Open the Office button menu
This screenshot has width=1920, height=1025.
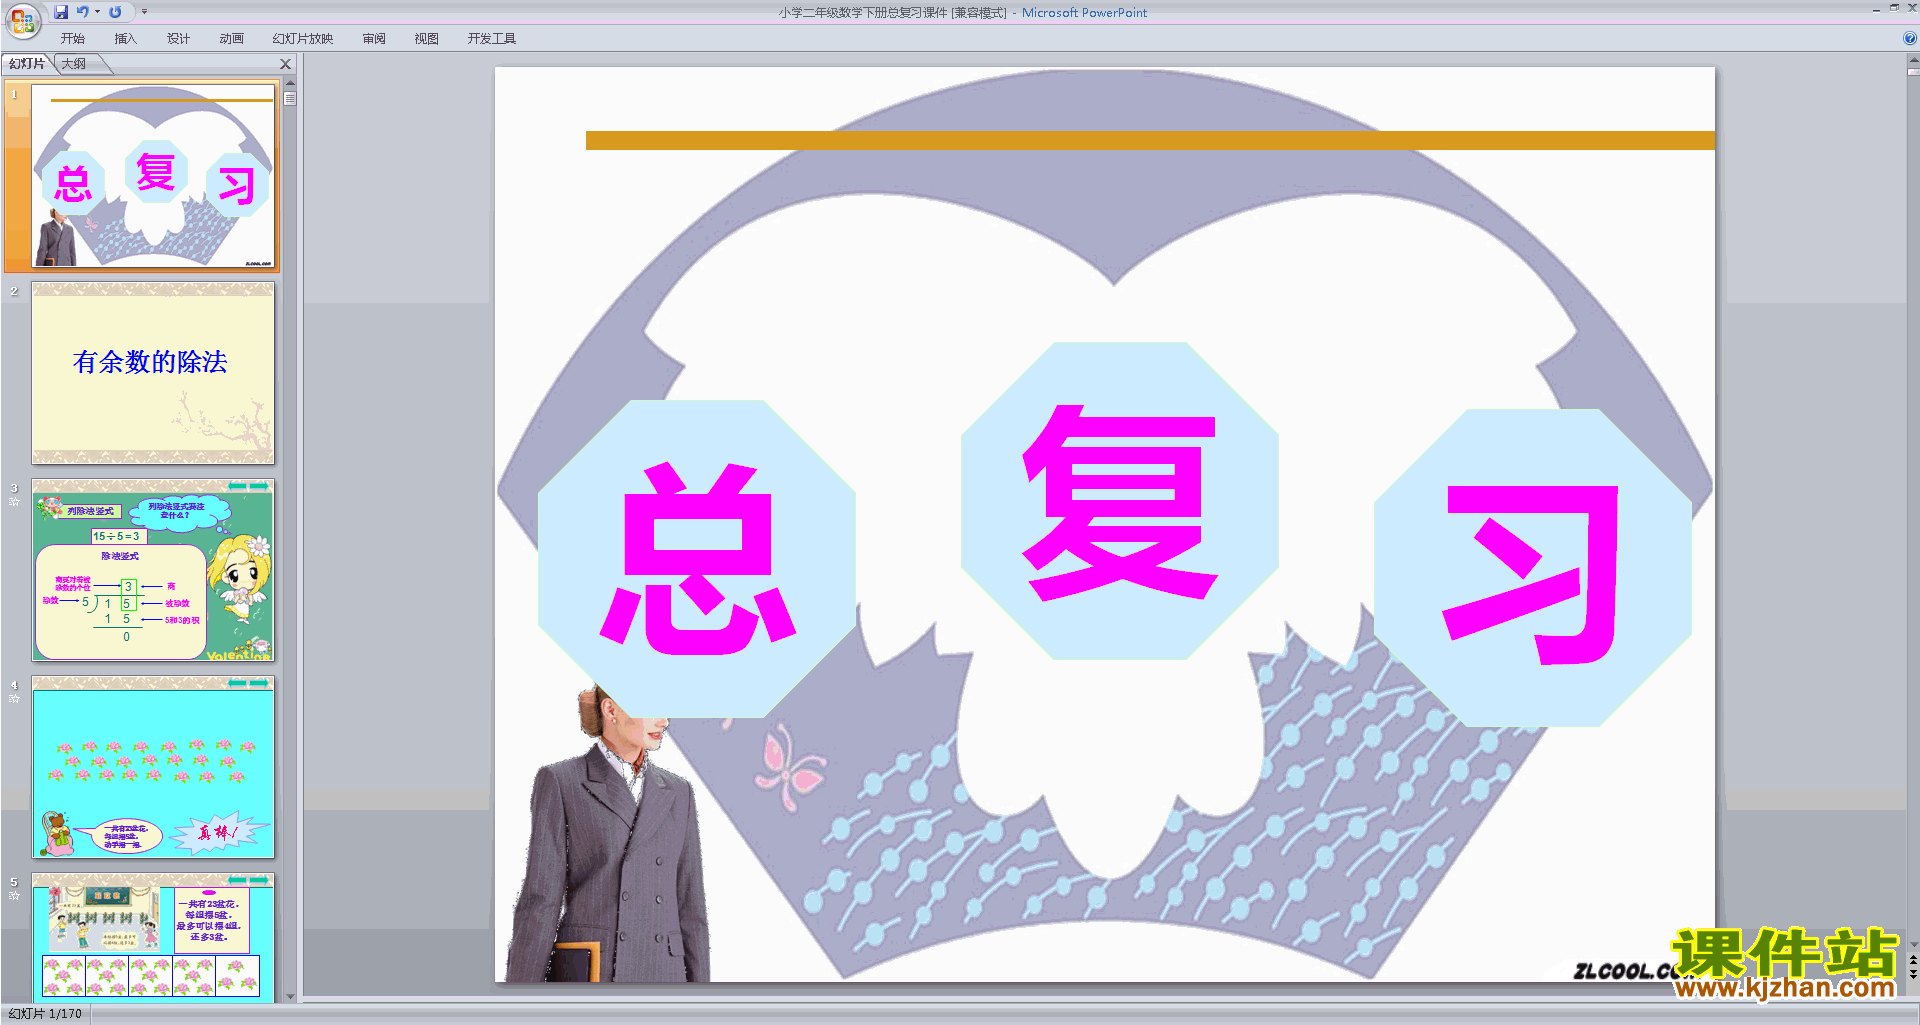click(22, 19)
